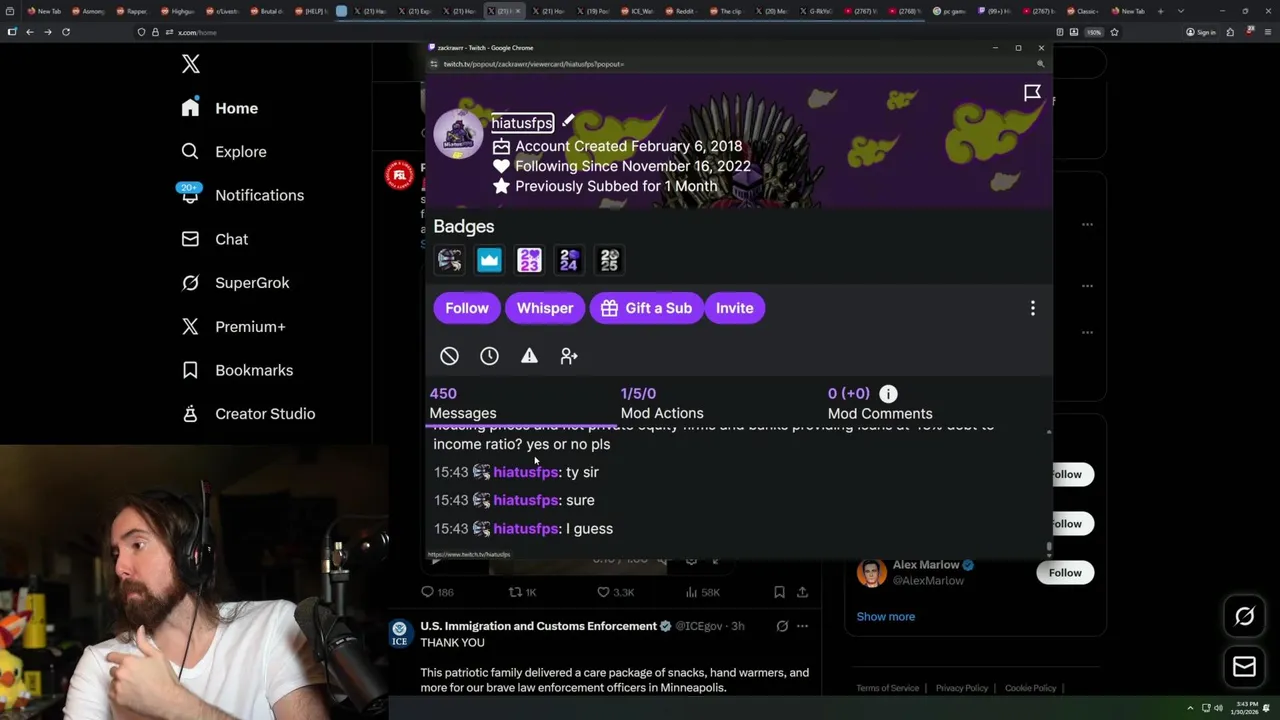Viewport: 1280px width, 720px height.
Task: Click U.S. Immigration and Customs Enforcement name
Action: coord(538,626)
